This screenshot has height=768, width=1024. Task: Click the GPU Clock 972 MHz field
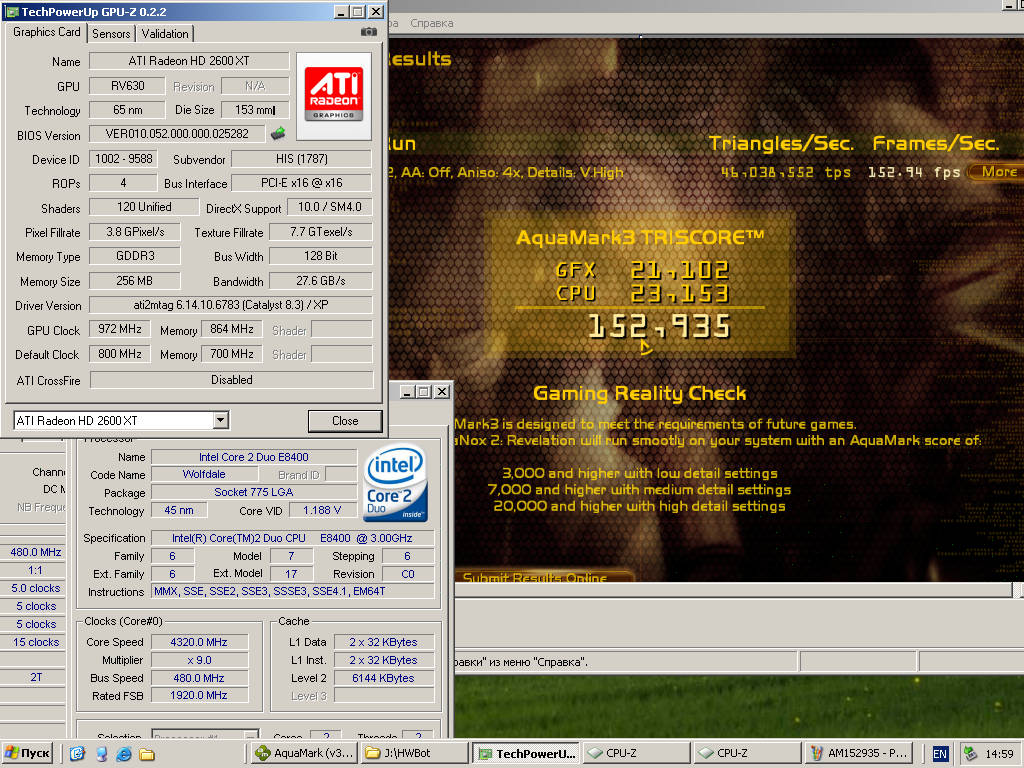pos(120,329)
